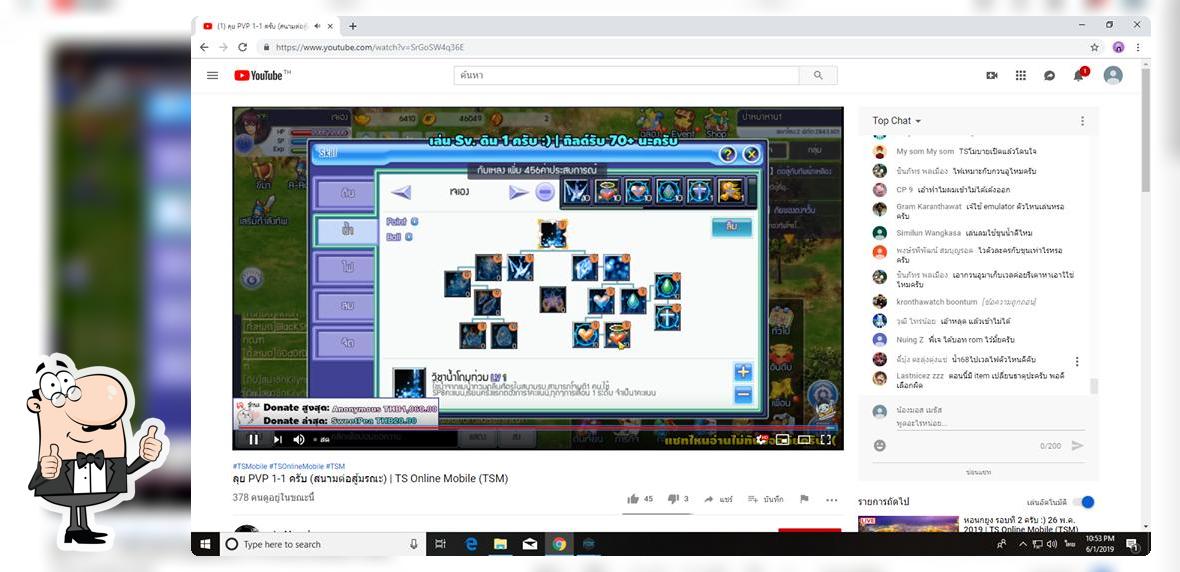1180x572 pixels.
Task: Open more actions ellipsis under video
Action: point(832,499)
